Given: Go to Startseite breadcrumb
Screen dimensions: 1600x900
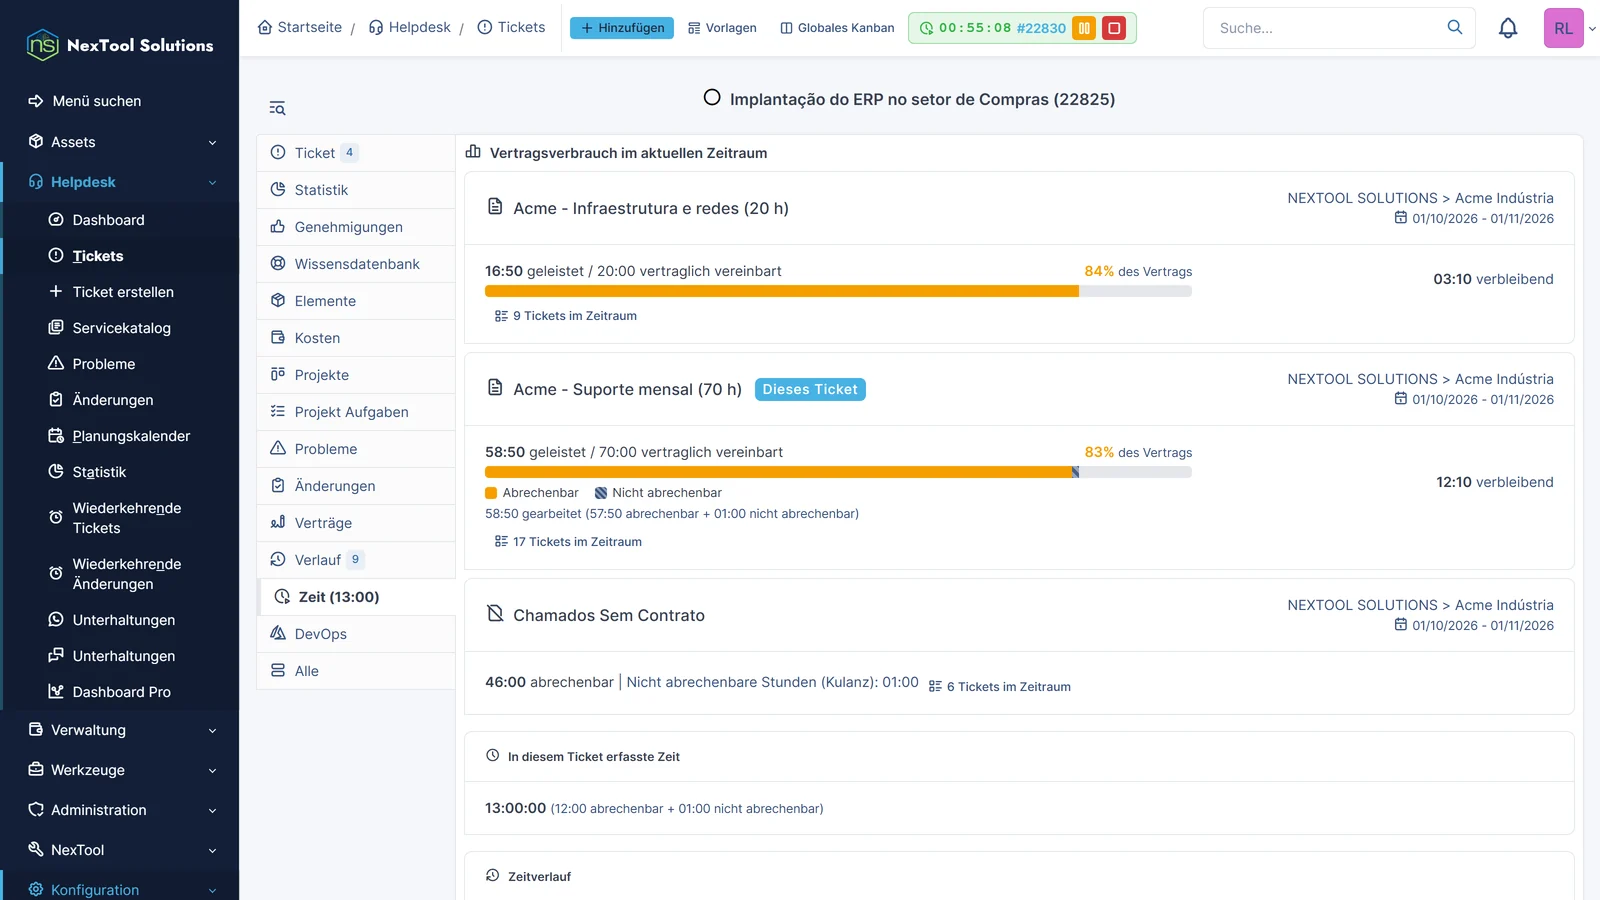Looking at the screenshot, I should pyautogui.click(x=299, y=27).
